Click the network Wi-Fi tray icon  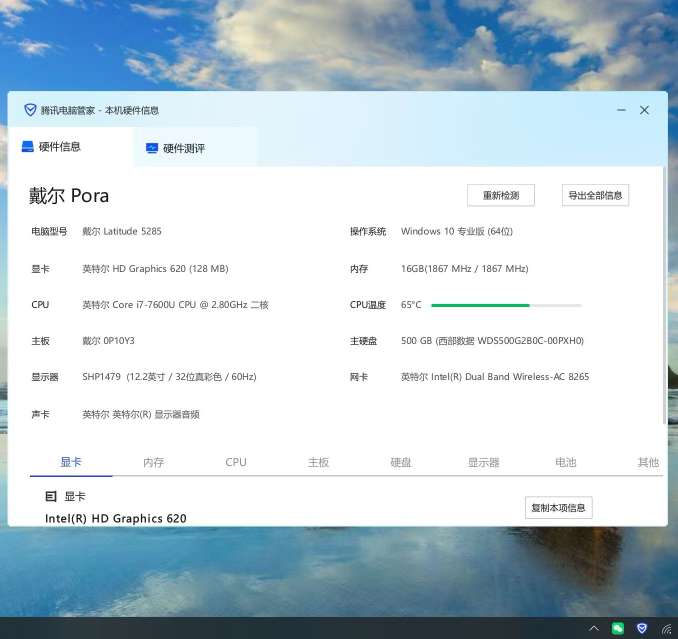pyautogui.click(x=666, y=628)
